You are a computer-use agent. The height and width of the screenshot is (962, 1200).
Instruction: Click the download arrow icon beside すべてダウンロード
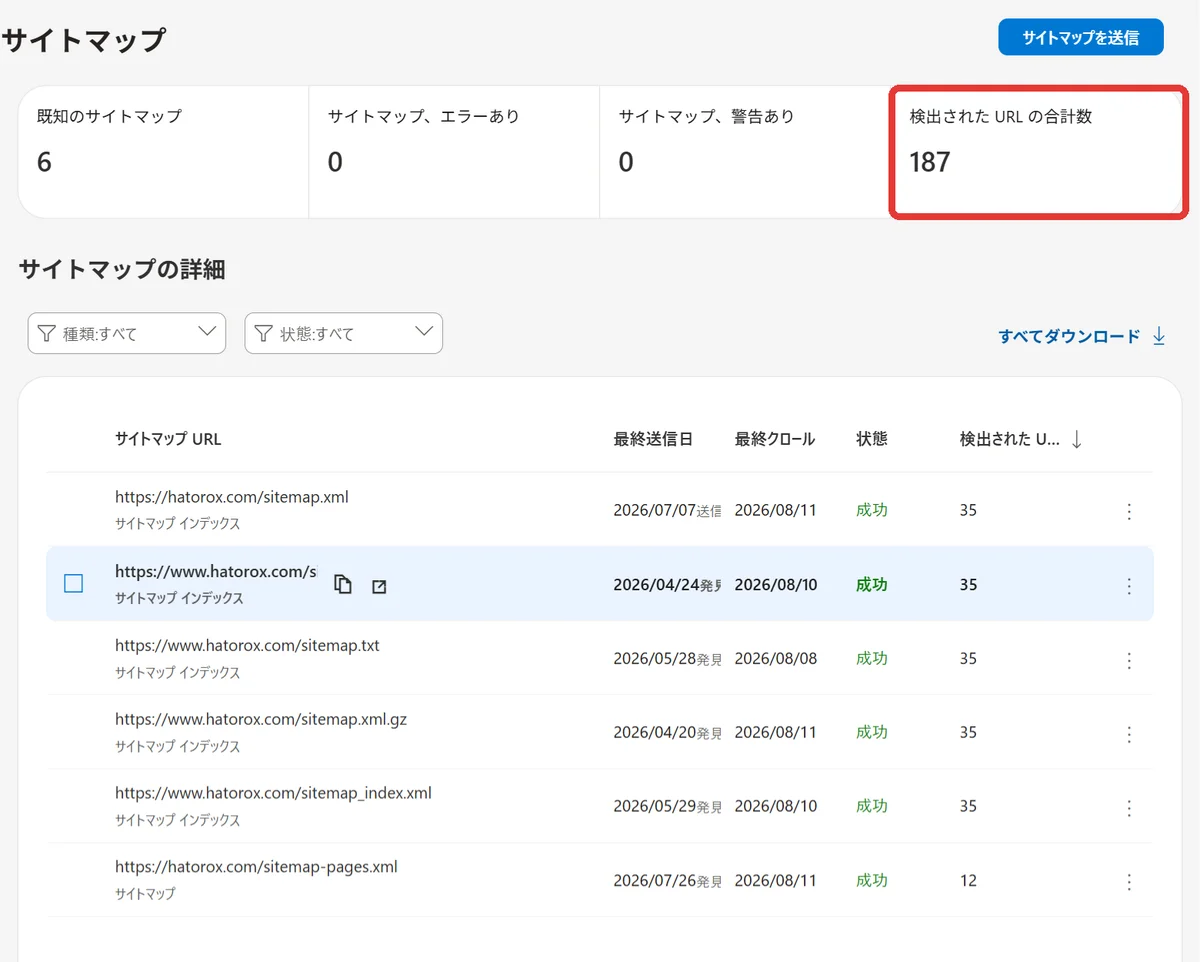[1159, 337]
